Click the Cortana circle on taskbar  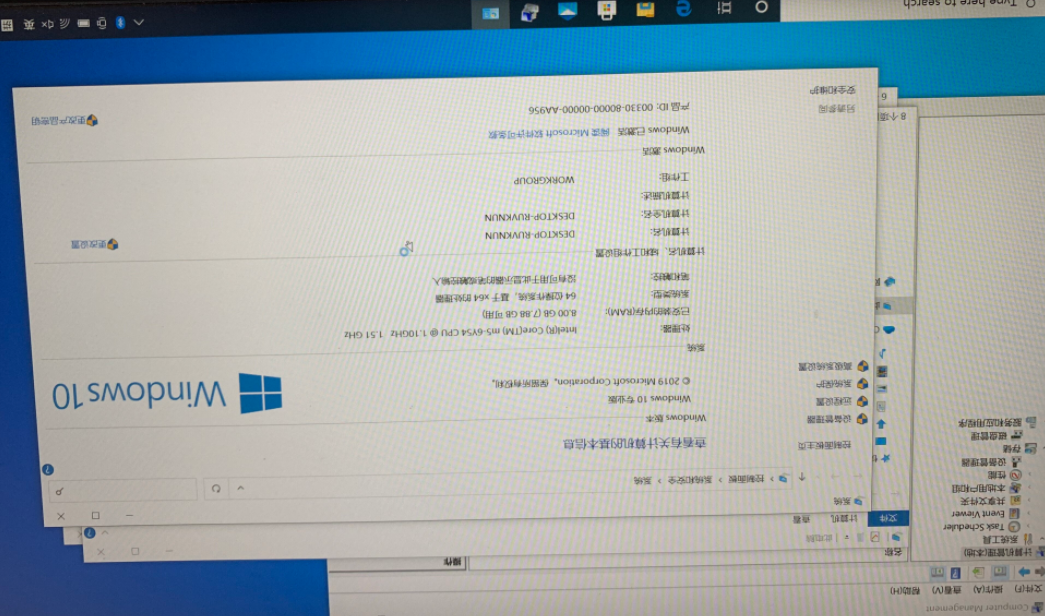[x=761, y=7]
